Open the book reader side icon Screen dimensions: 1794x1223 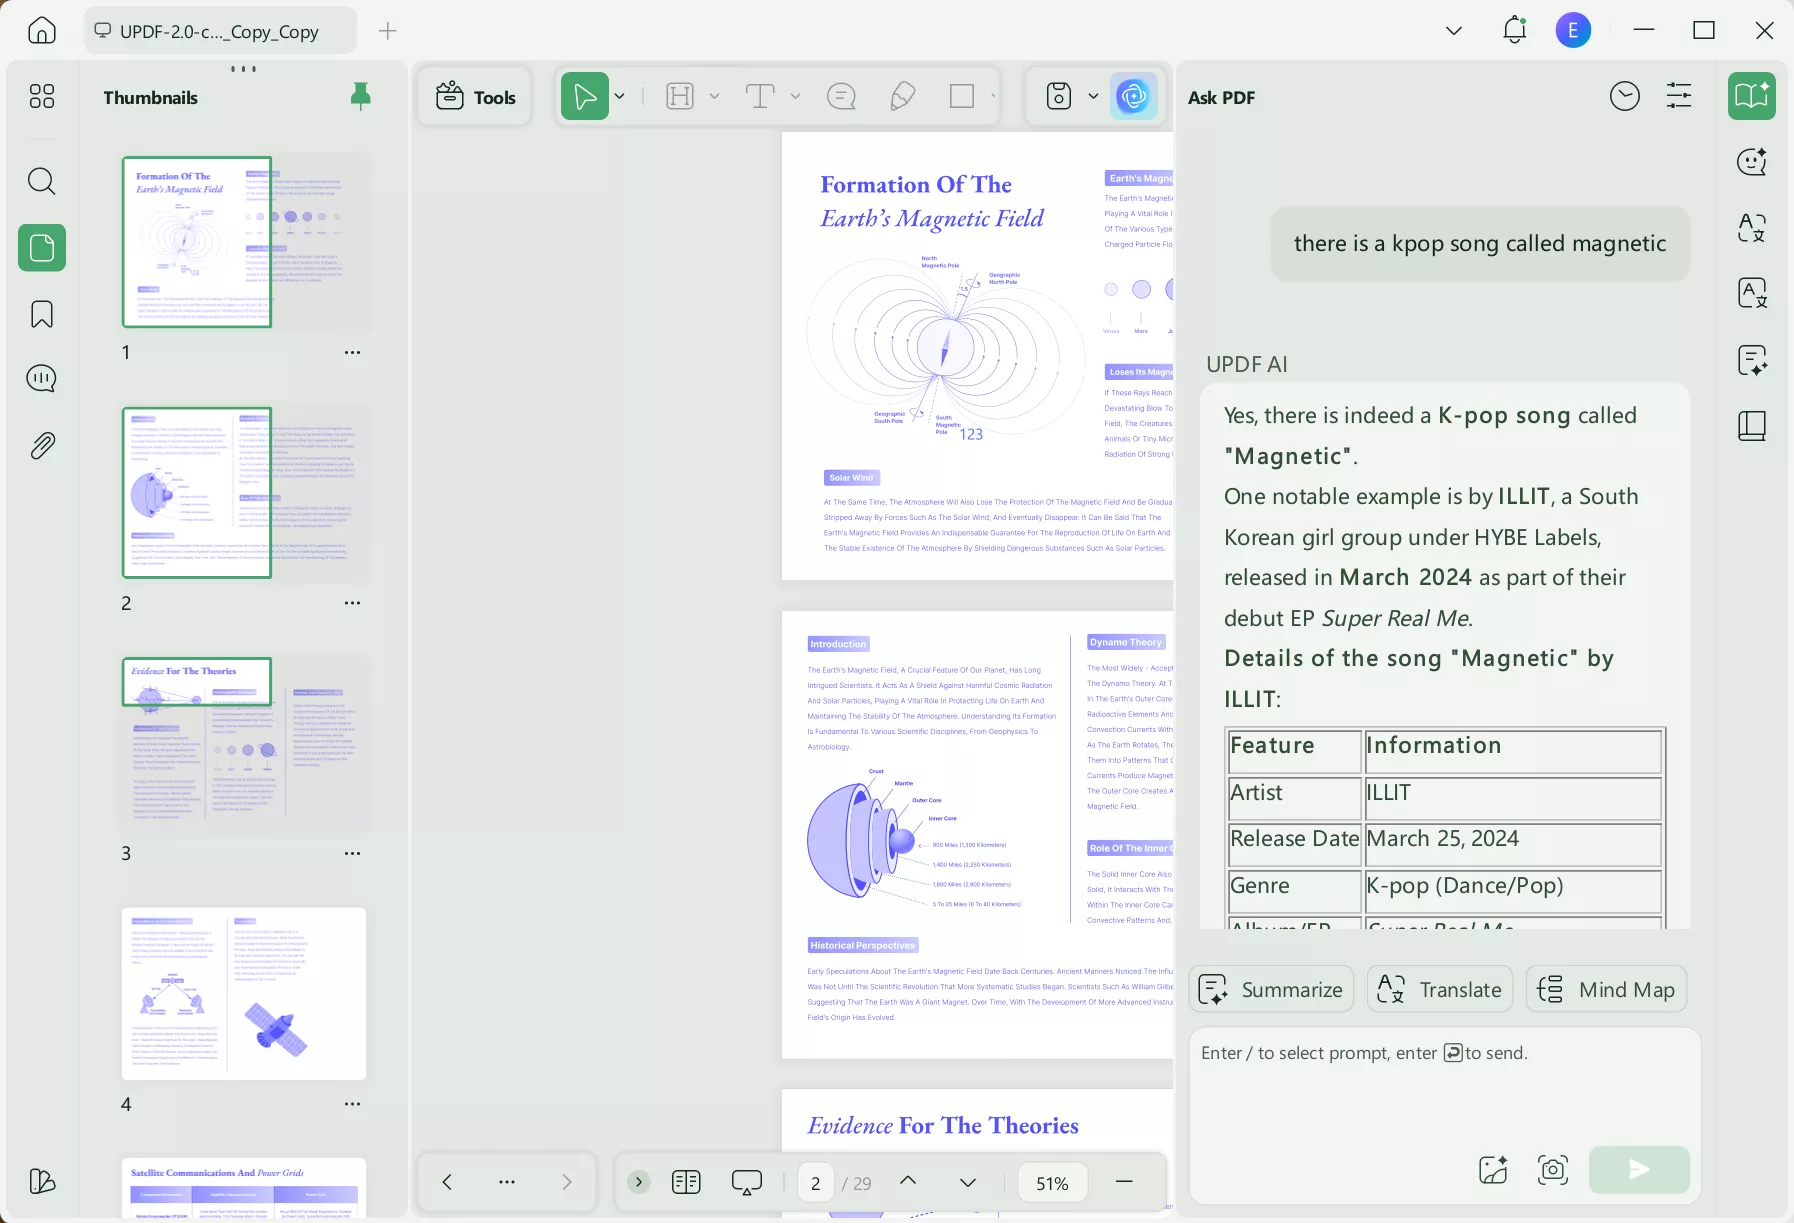pyautogui.click(x=1752, y=427)
